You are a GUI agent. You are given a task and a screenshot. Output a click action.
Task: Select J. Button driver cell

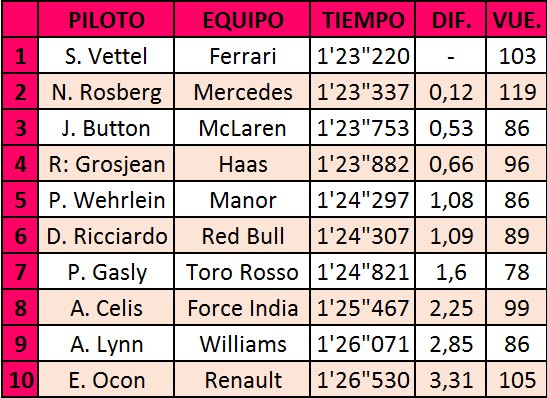(106, 128)
